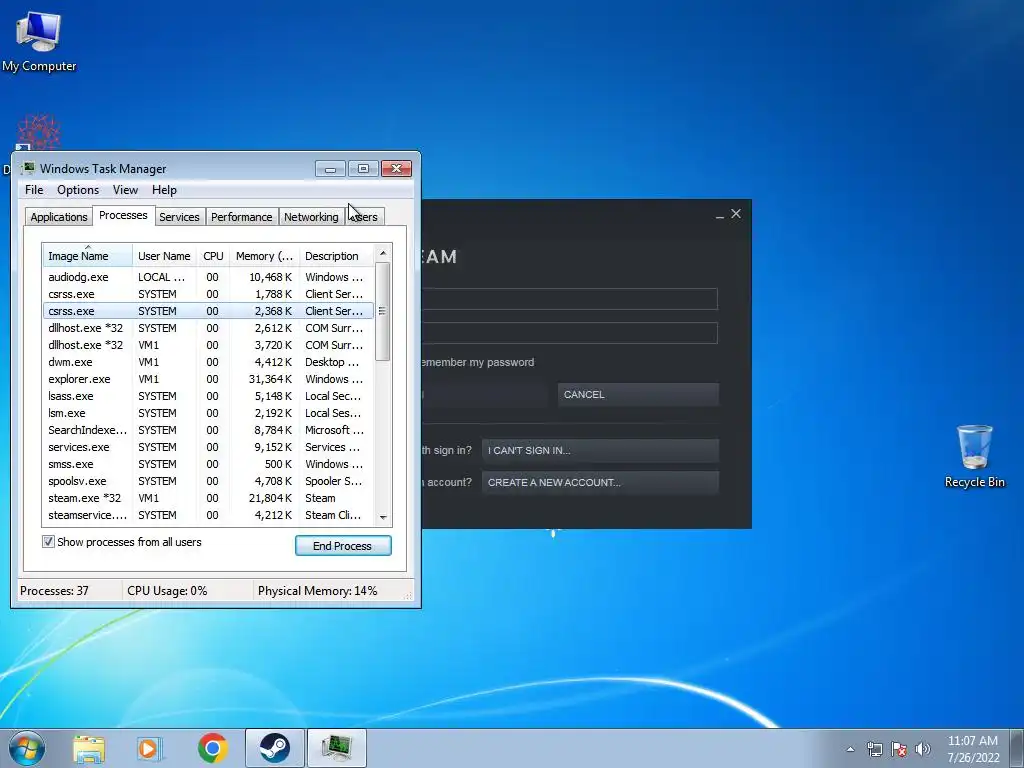This screenshot has width=1024, height=768.
Task: Select csrss.exe row with 1,788 K memory
Action: (208, 294)
